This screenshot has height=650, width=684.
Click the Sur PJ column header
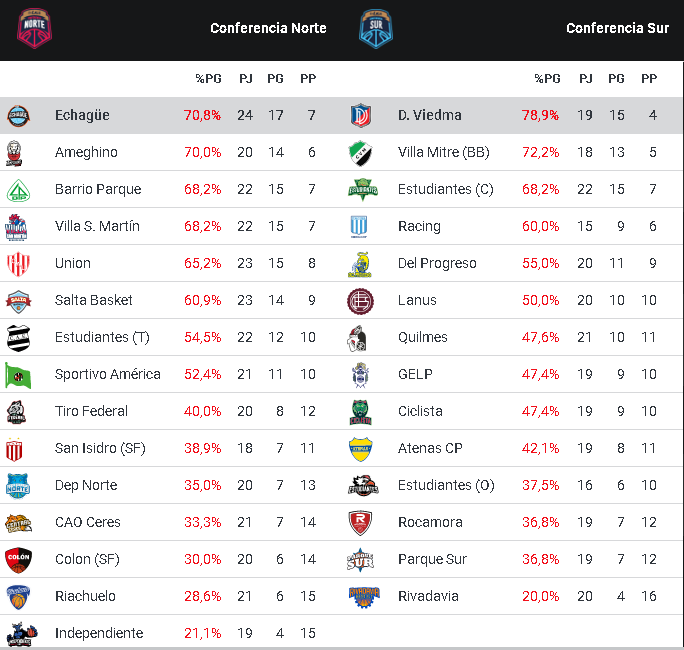[x=586, y=78]
